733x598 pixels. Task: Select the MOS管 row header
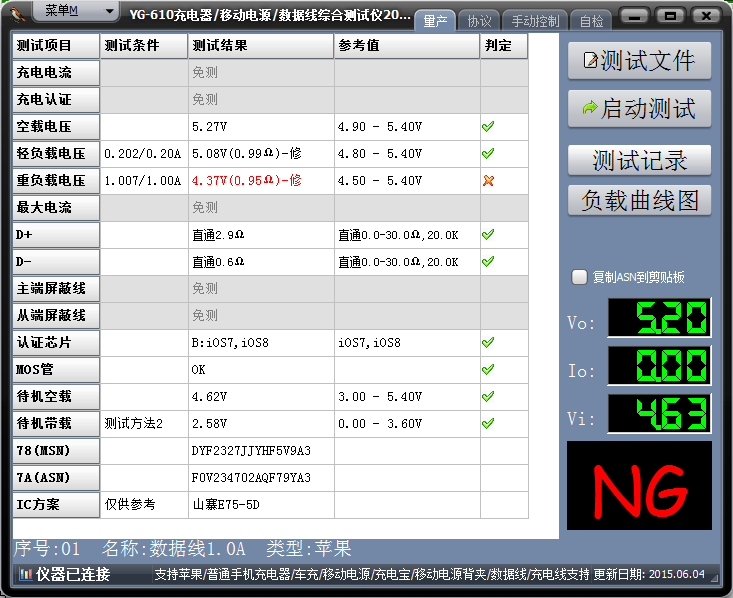(x=56, y=369)
